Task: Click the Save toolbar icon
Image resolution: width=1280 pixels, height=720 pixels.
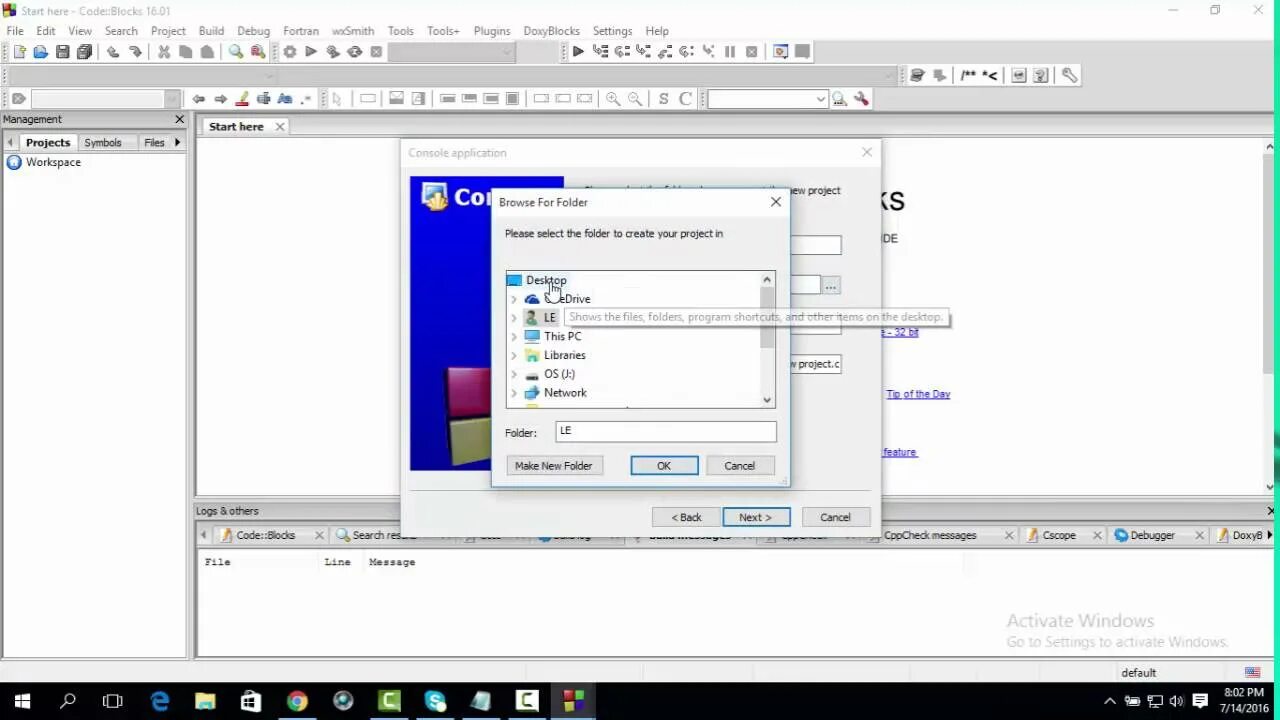Action: 63,52
